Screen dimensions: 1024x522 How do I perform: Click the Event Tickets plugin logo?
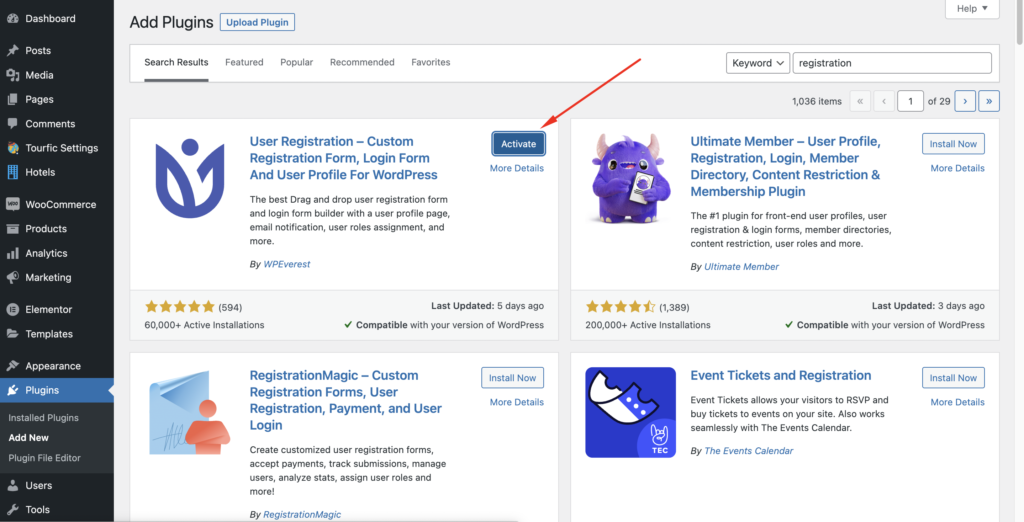click(630, 412)
